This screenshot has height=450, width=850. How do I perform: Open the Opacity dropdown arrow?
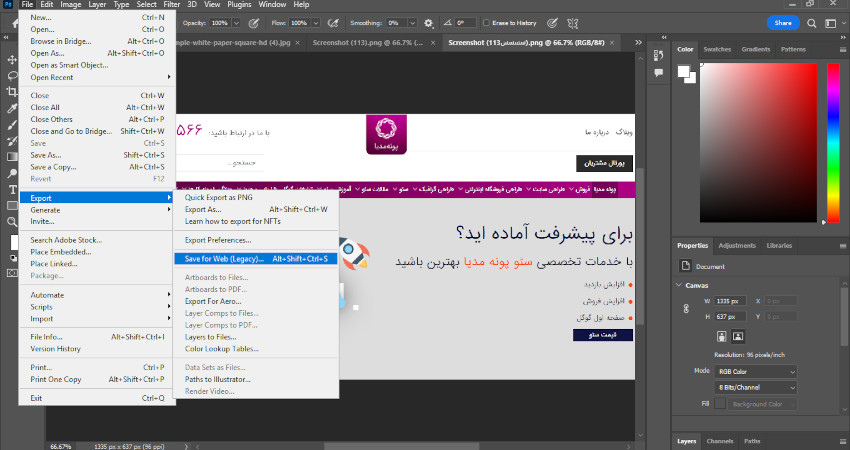click(x=236, y=23)
